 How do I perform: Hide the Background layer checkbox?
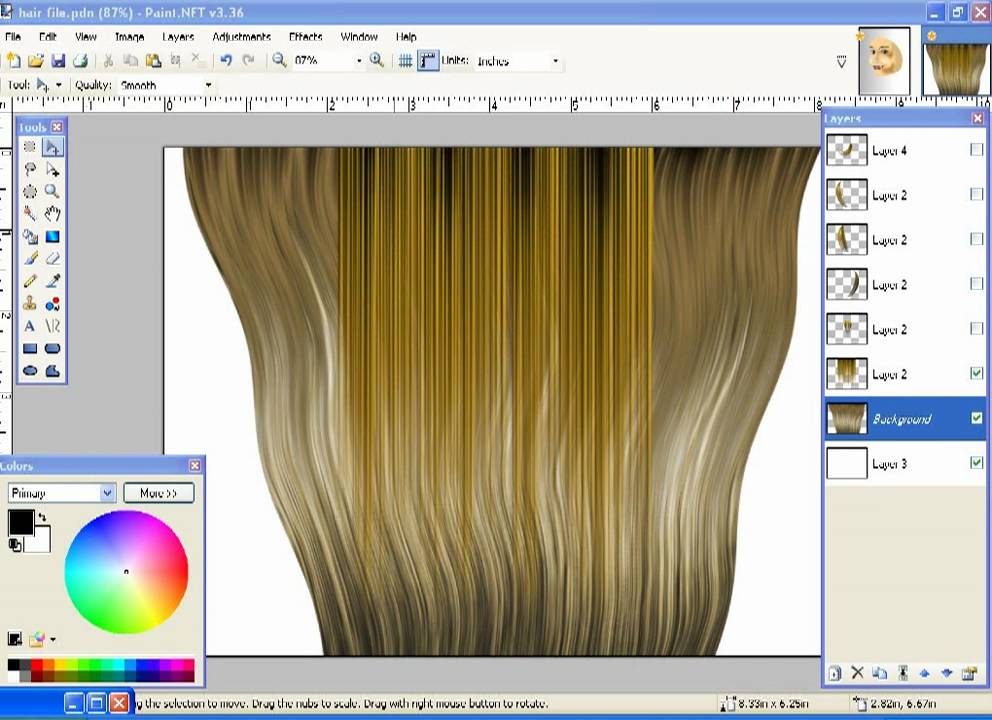(x=976, y=418)
